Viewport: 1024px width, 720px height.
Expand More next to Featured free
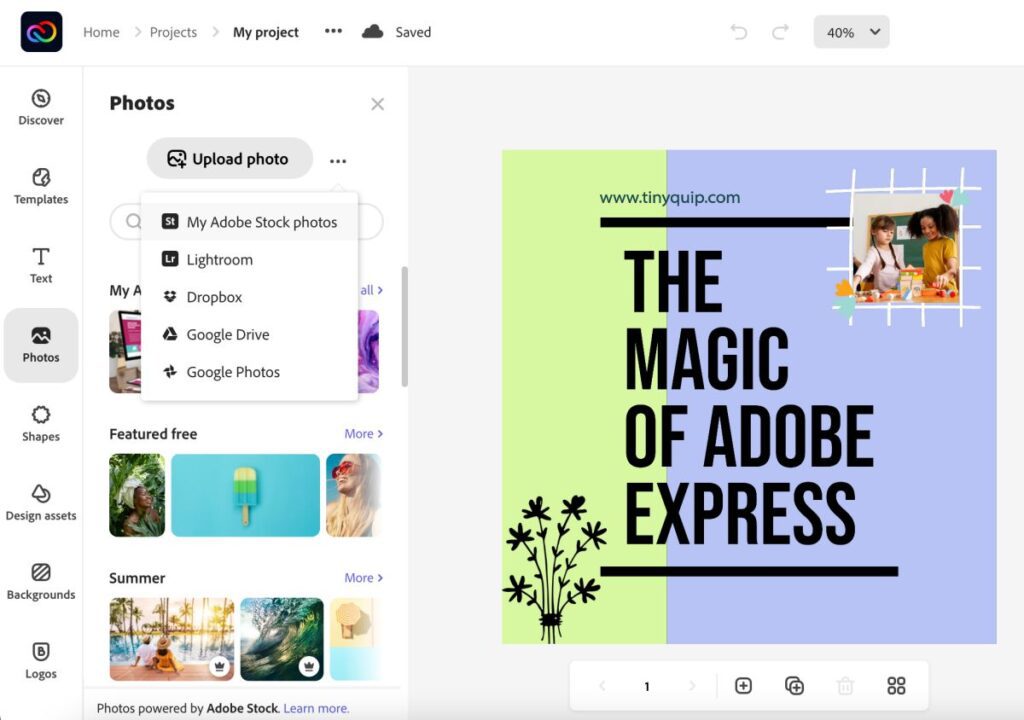click(362, 434)
